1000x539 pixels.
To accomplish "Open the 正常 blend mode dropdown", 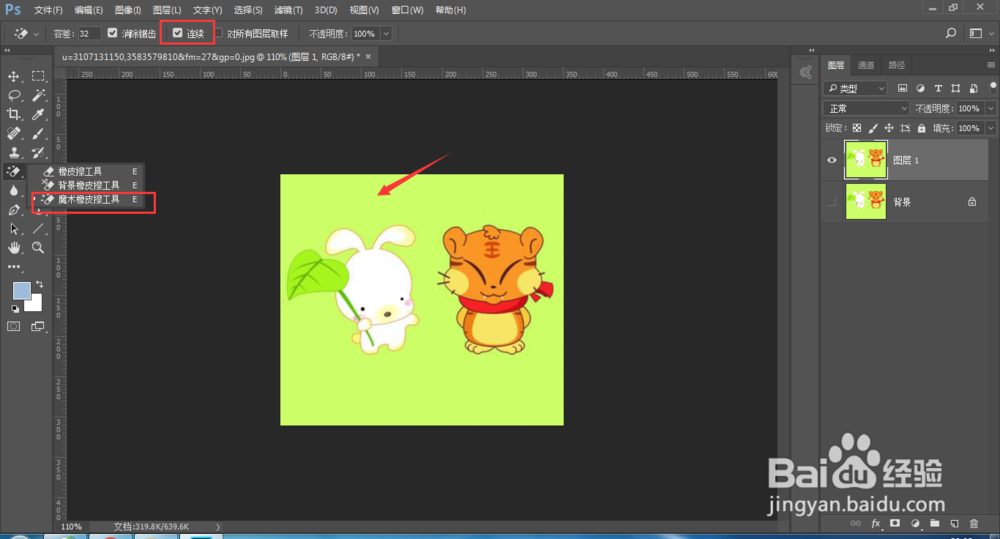I will coord(865,108).
